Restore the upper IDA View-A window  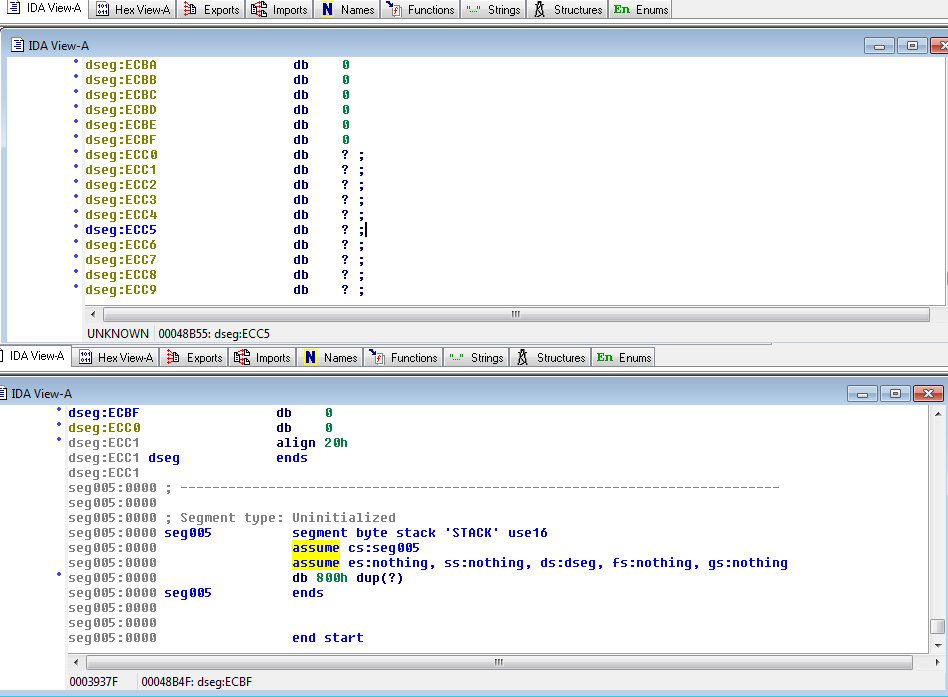pyautogui.click(x=911, y=45)
